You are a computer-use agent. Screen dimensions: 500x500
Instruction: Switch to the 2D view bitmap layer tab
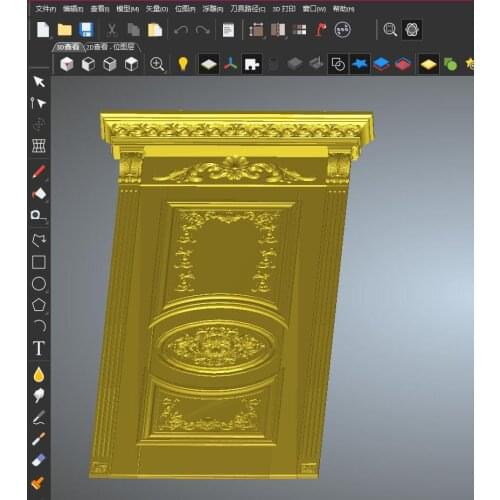(111, 47)
